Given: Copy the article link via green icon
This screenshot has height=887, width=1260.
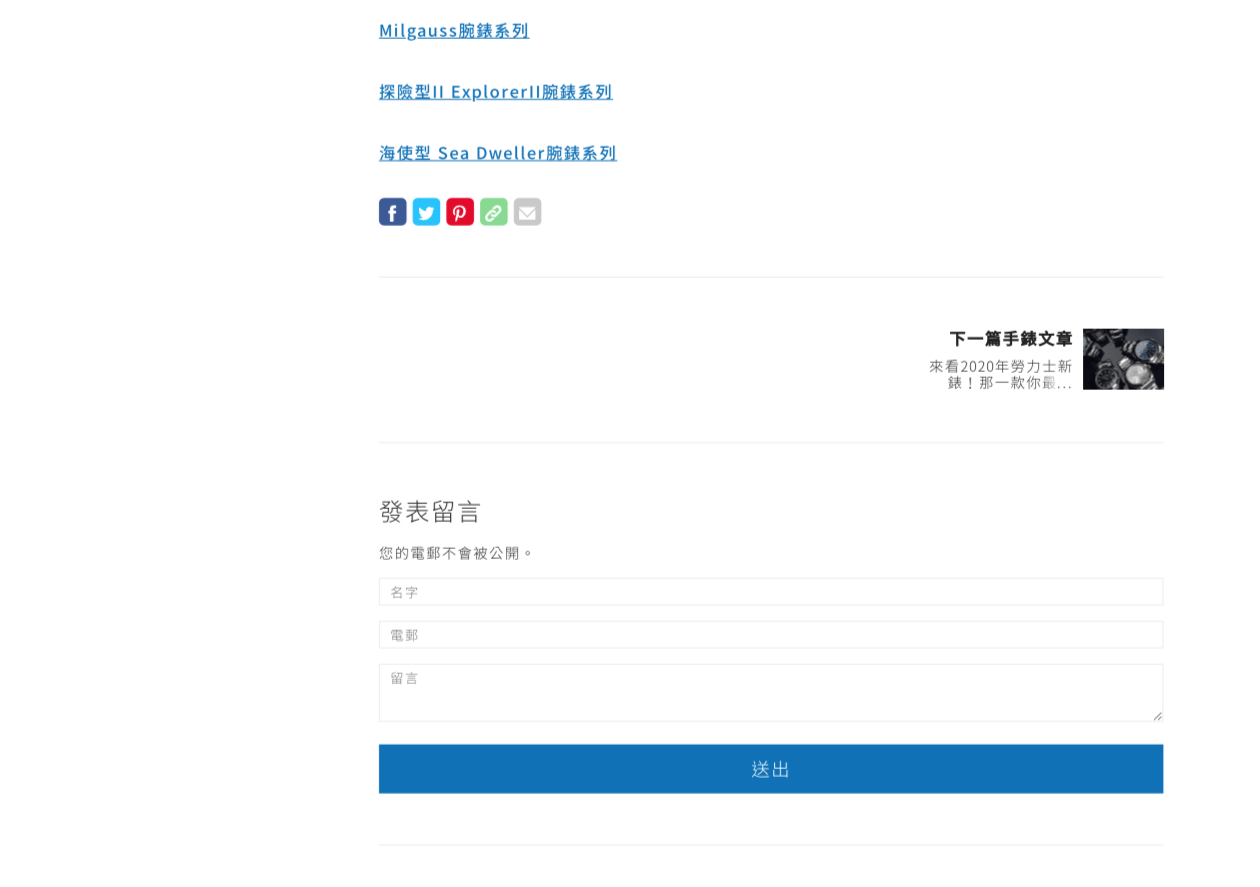Looking at the screenshot, I should pos(494,212).
